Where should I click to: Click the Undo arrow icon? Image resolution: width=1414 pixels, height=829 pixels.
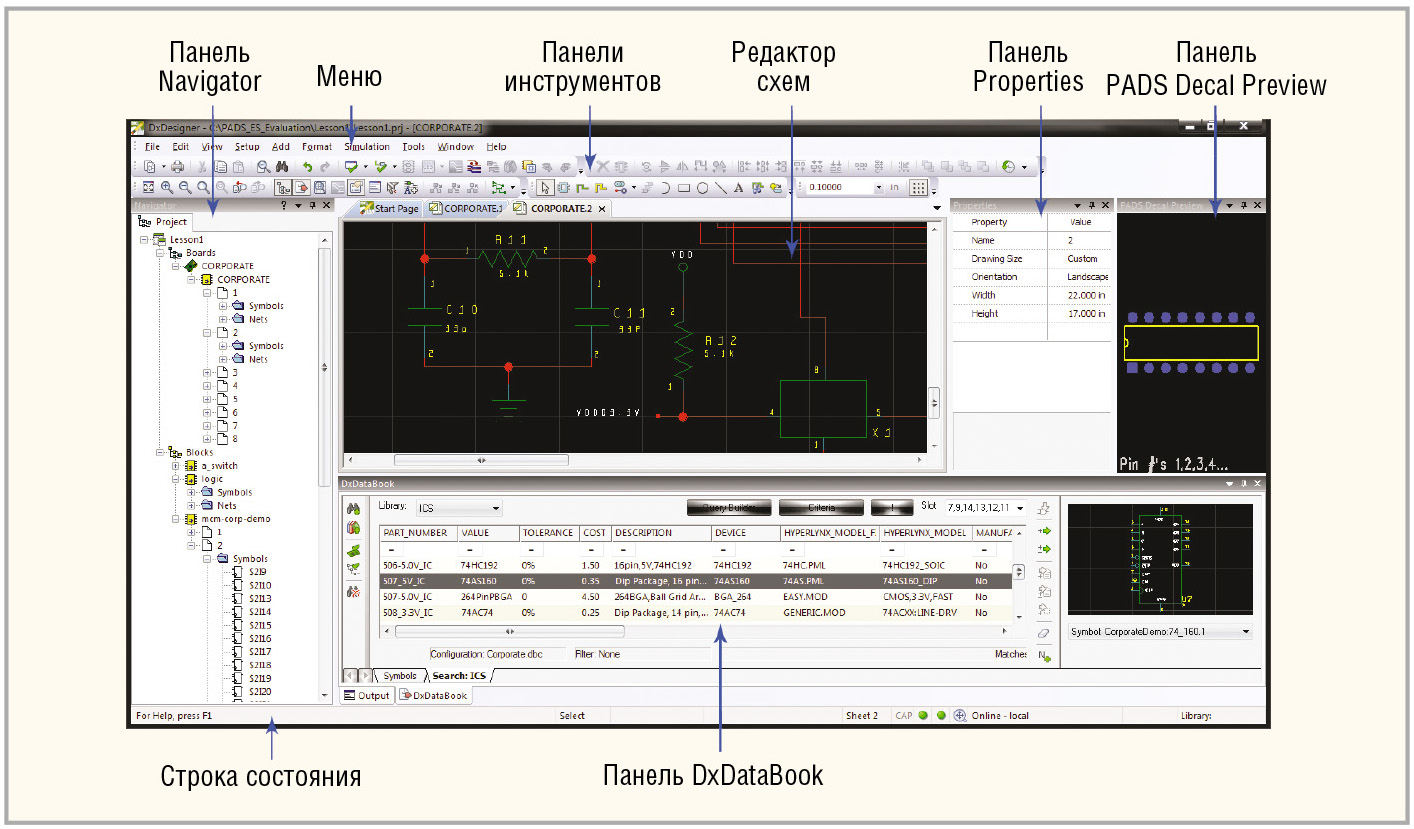[x=308, y=167]
